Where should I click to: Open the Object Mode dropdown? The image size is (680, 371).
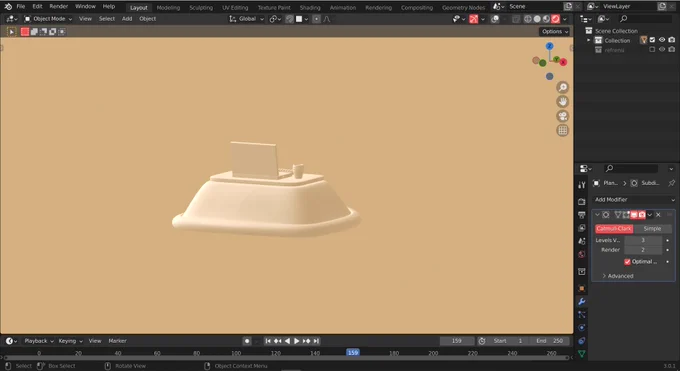(48, 19)
